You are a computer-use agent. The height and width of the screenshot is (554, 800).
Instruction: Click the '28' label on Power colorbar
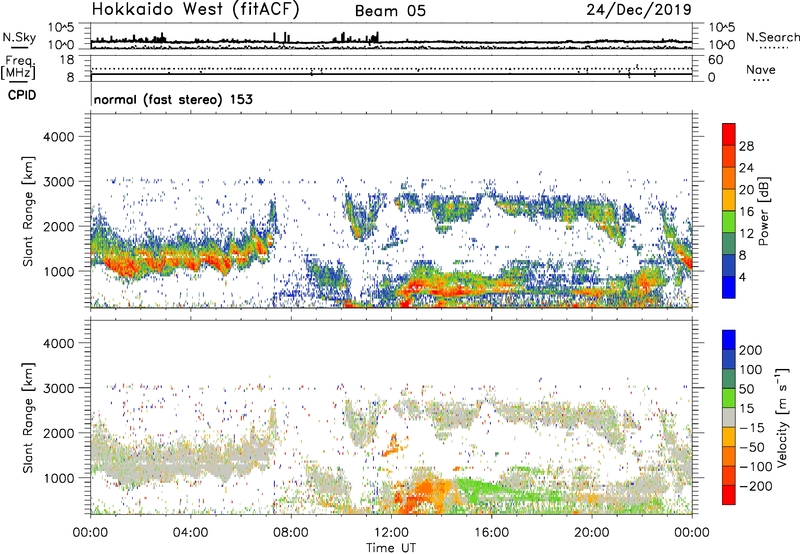click(x=746, y=146)
